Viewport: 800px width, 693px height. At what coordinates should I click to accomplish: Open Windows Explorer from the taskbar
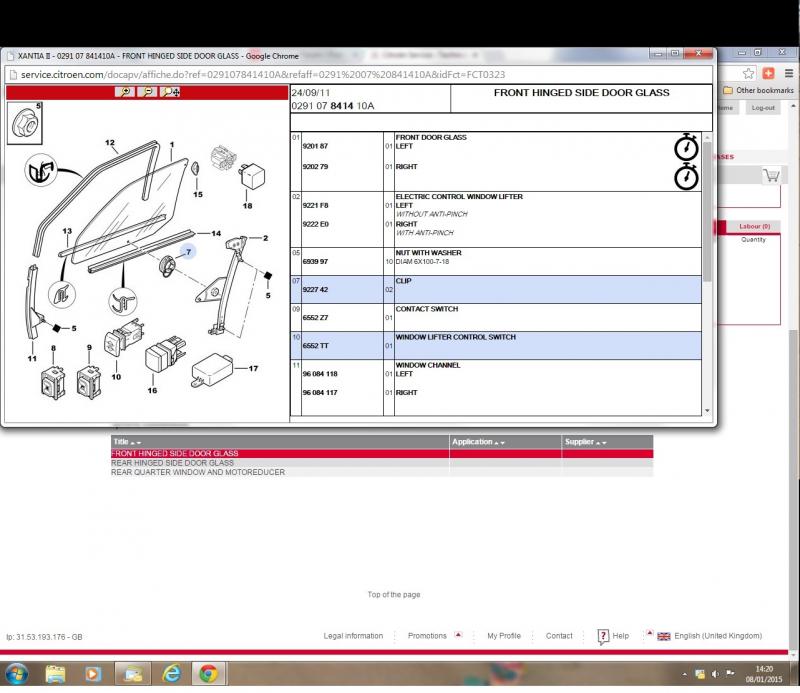pos(55,674)
